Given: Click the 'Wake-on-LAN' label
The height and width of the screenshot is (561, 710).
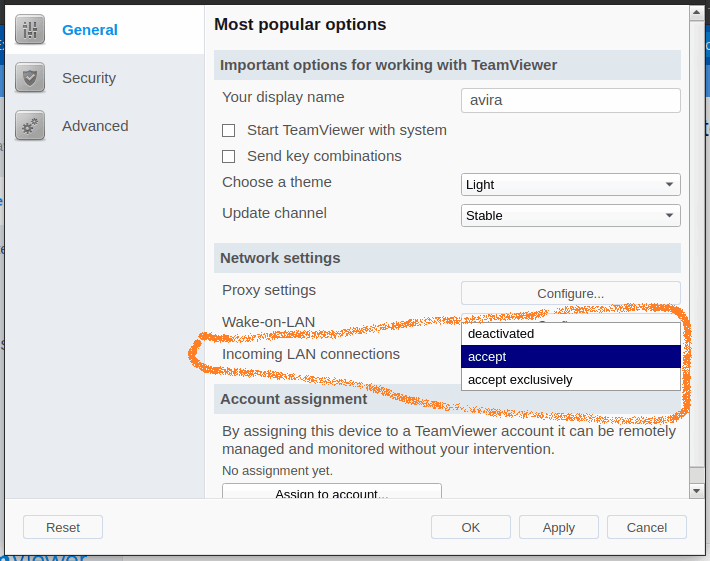Looking at the screenshot, I should pos(269,322).
